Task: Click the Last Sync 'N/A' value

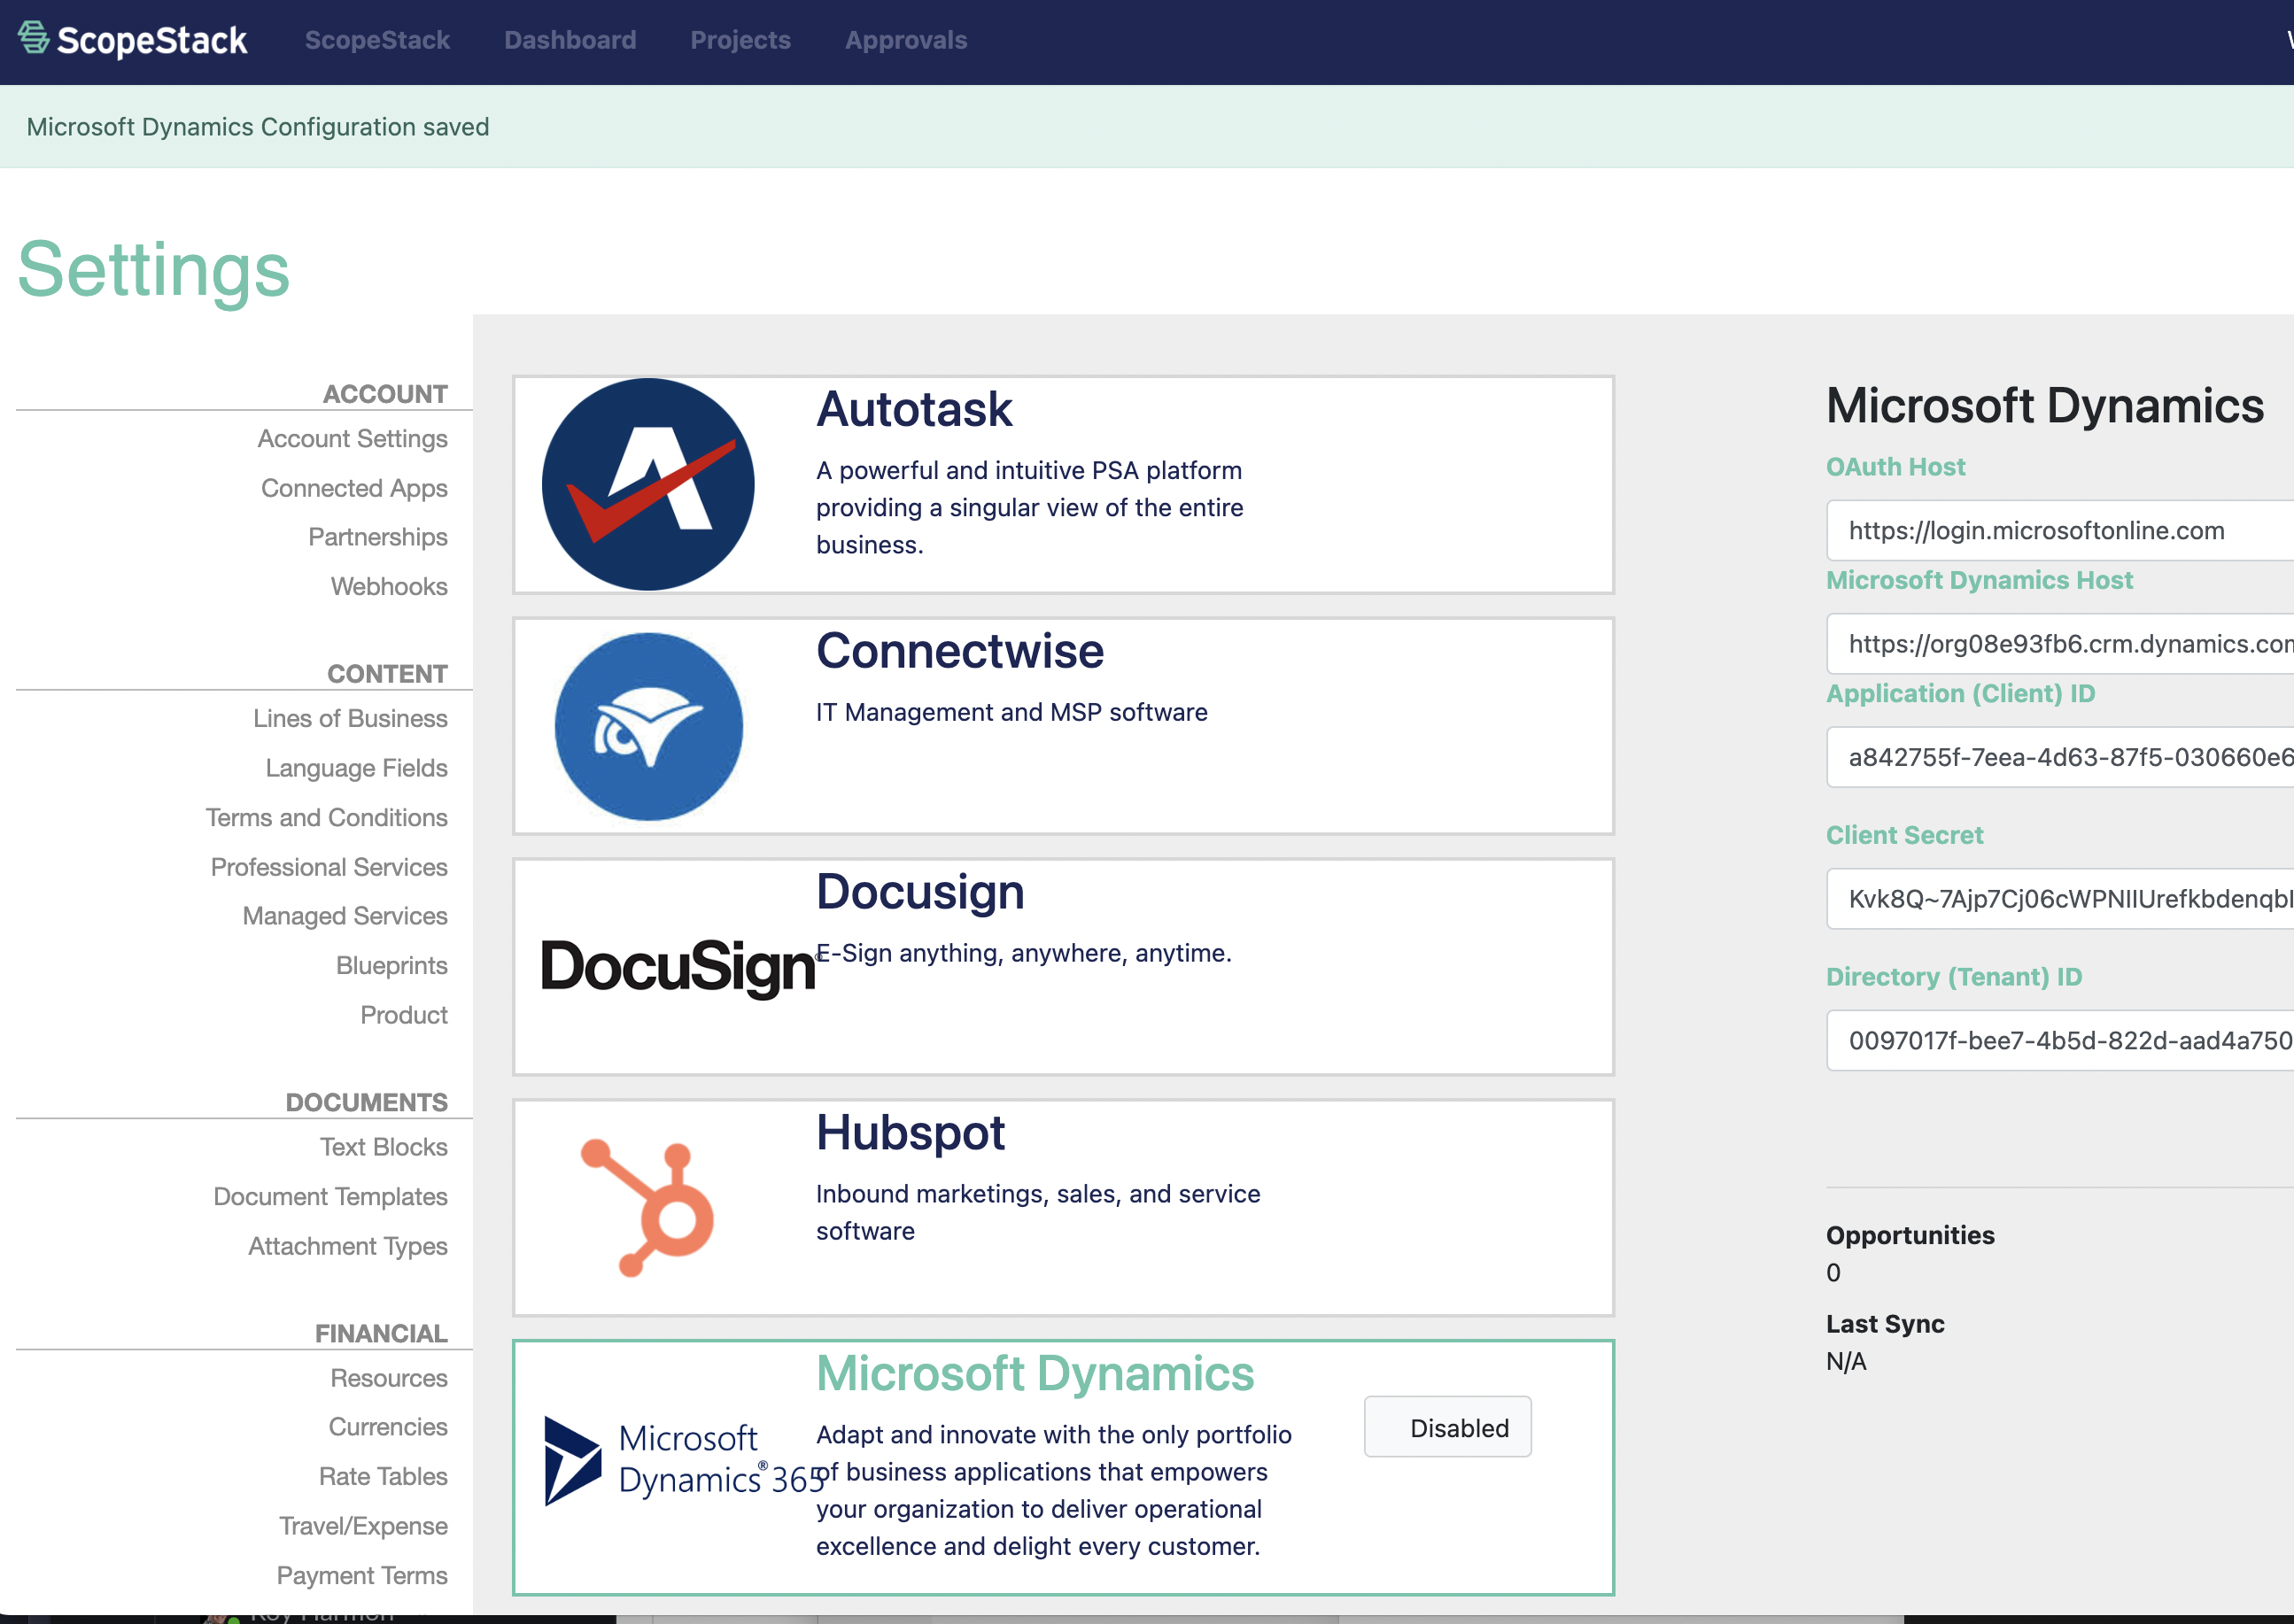Action: [x=1846, y=1361]
